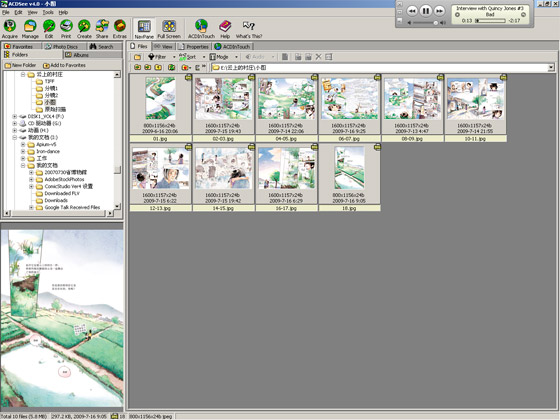Switch to the Albums tab
This screenshot has width=560, height=420.
(x=93, y=55)
